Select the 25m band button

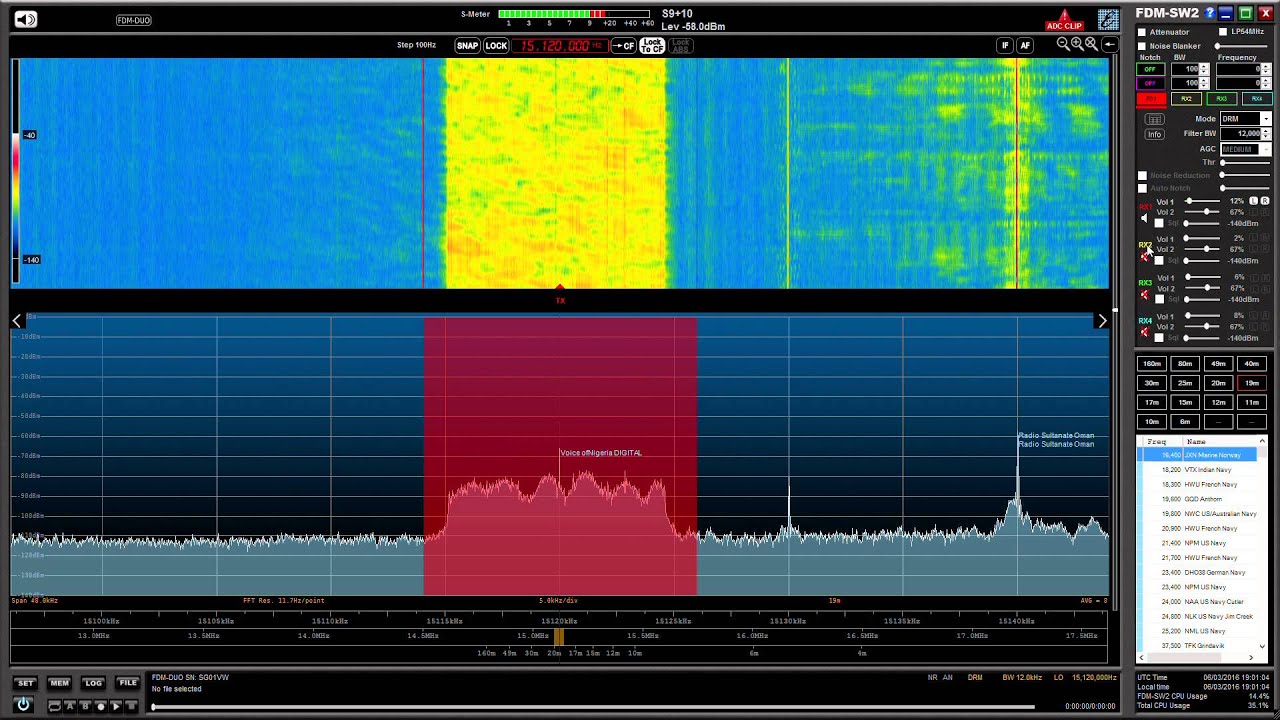(x=1185, y=383)
